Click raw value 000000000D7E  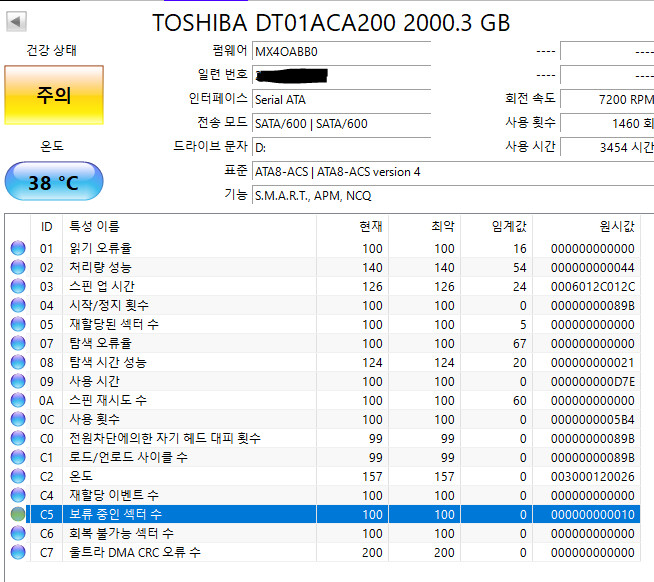coord(592,381)
